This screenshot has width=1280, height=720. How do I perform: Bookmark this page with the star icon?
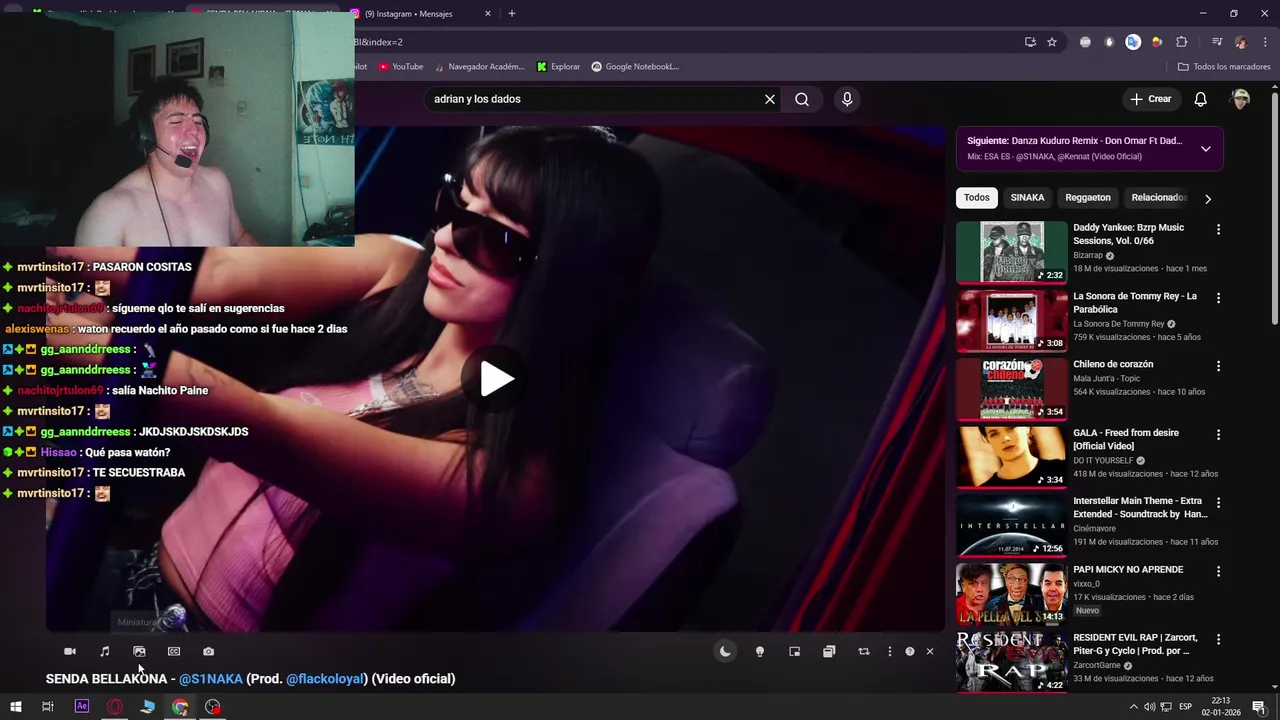[x=1052, y=42]
